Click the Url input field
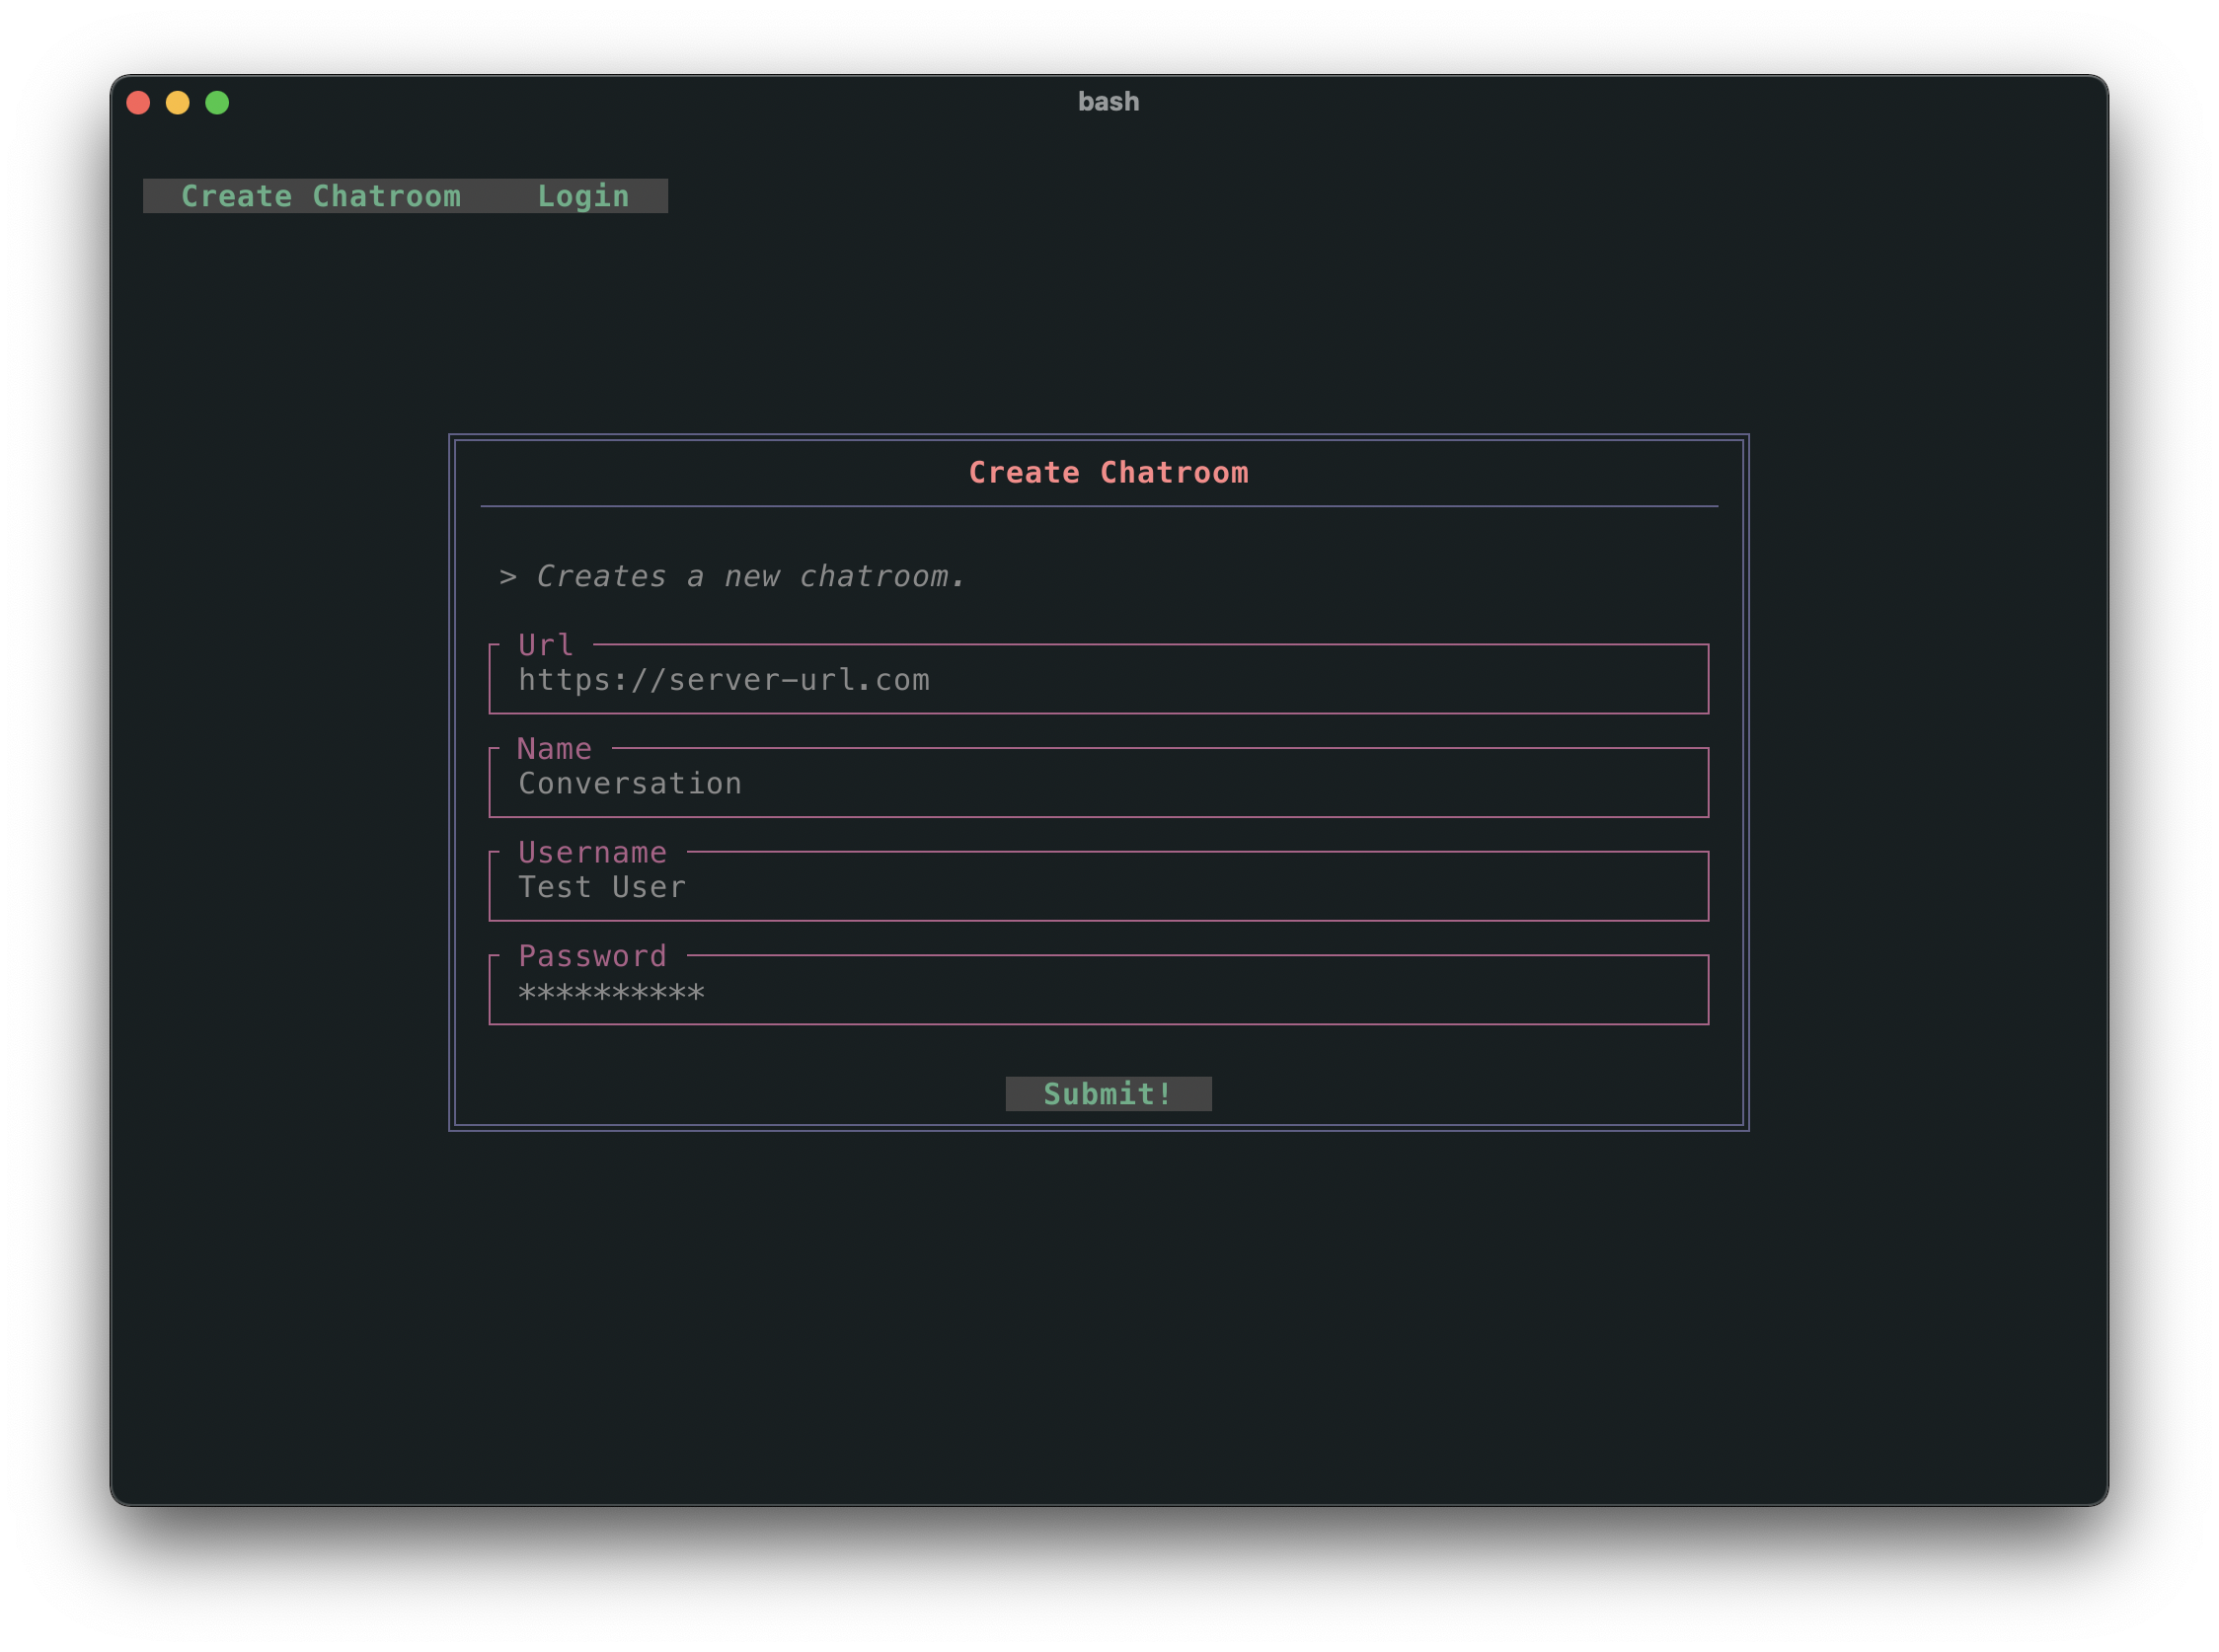This screenshot has width=2219, height=1652. point(1098,681)
